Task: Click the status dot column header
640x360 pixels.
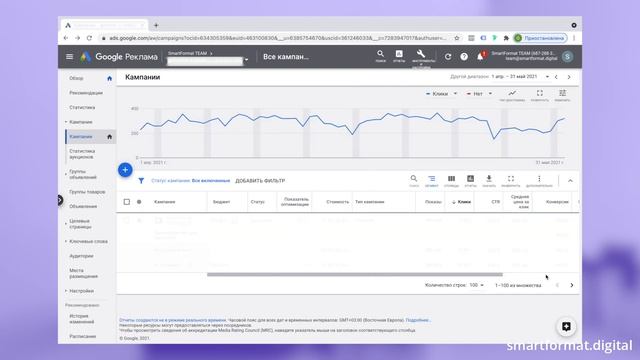Action: [139, 202]
